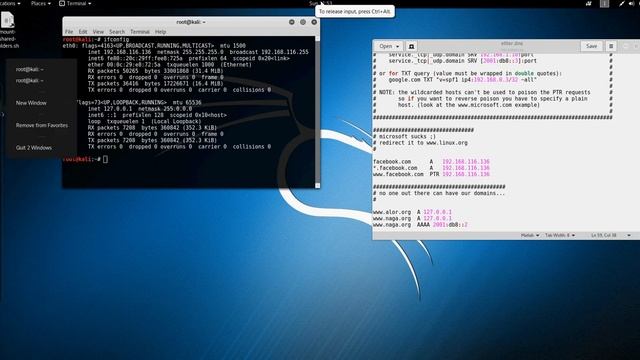Choose New Window from dock menu
The height and width of the screenshot is (360, 640).
coord(31,103)
